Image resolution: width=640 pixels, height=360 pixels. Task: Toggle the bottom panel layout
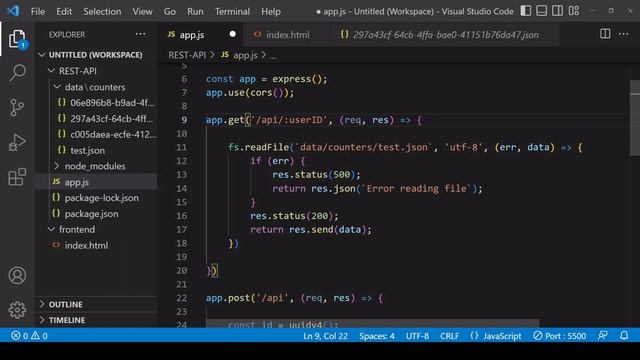coord(542,11)
